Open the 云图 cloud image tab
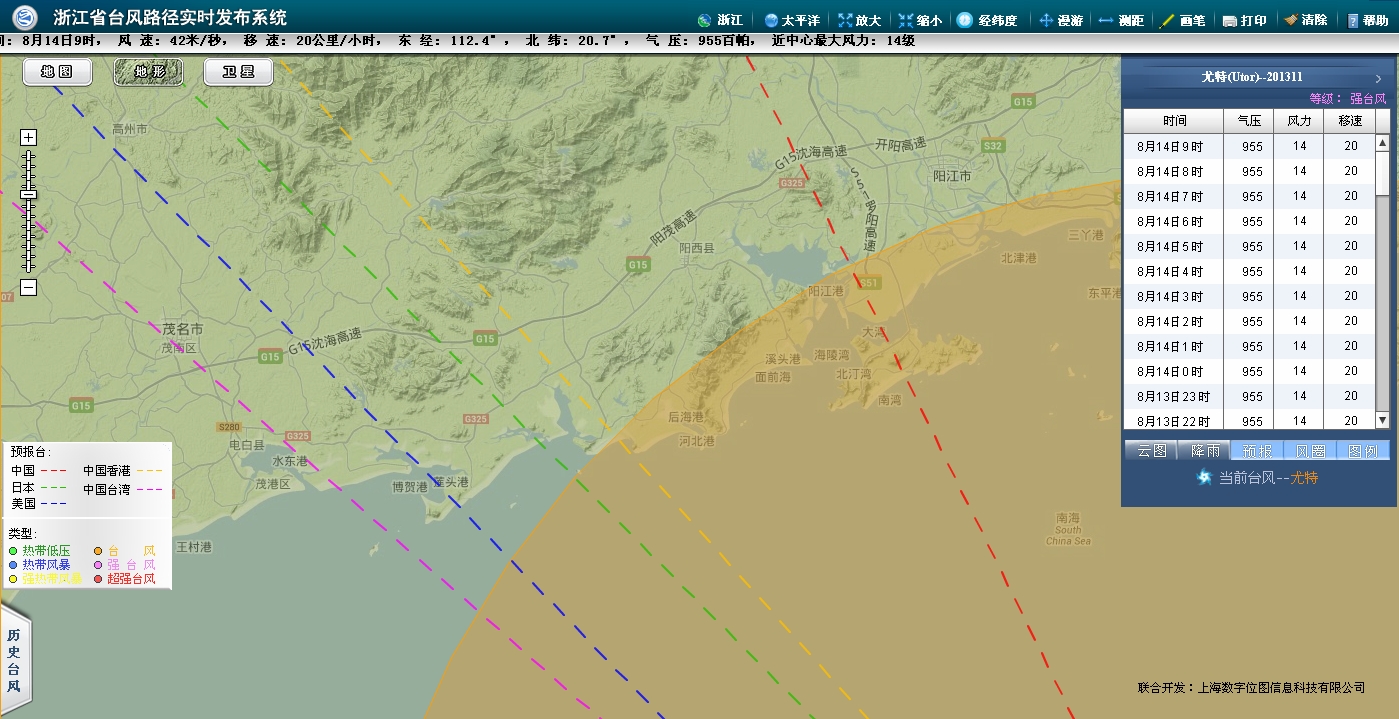 coord(1151,451)
